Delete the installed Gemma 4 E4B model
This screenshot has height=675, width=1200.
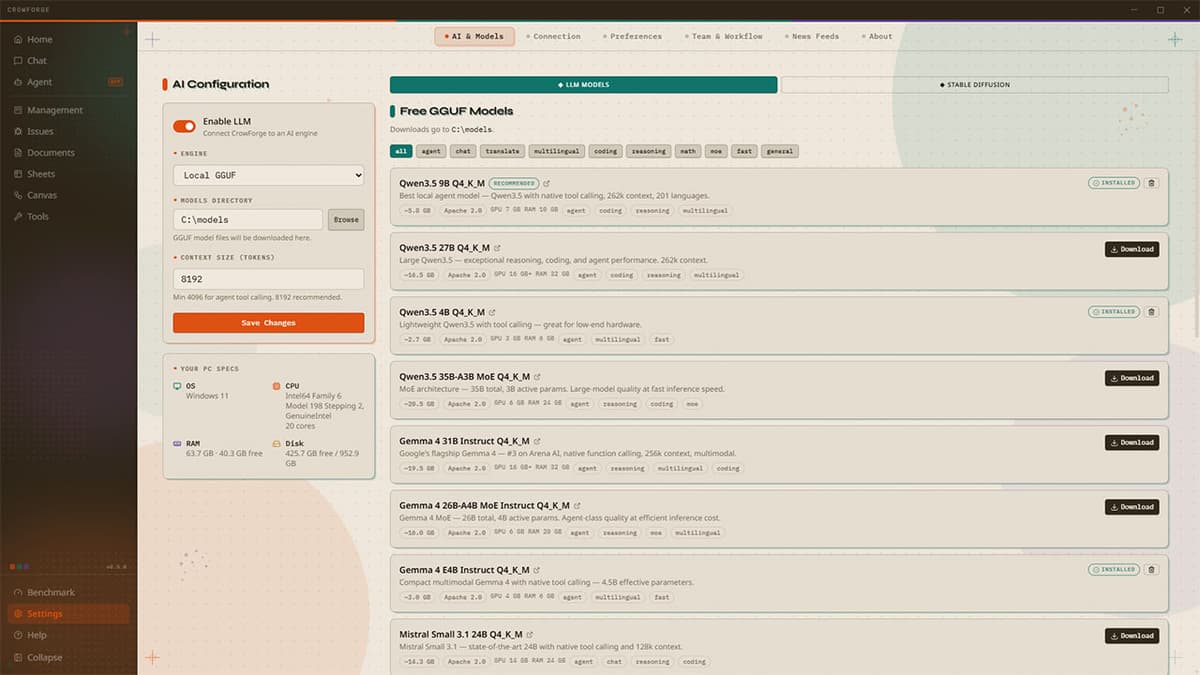tap(1151, 570)
